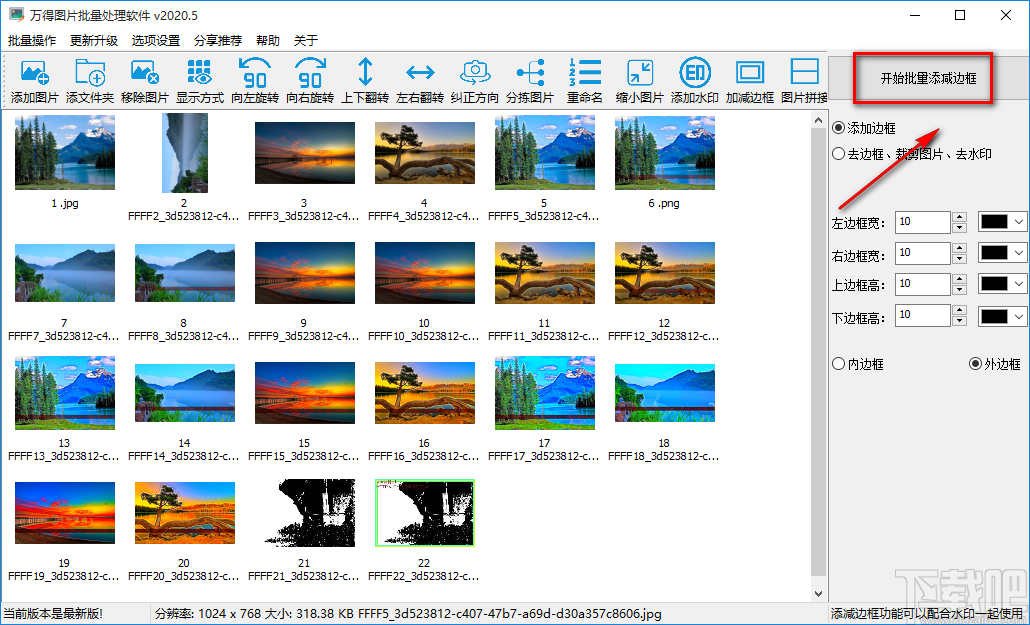
Task: Increase 上边框高 value with up arrow
Action: click(x=959, y=279)
